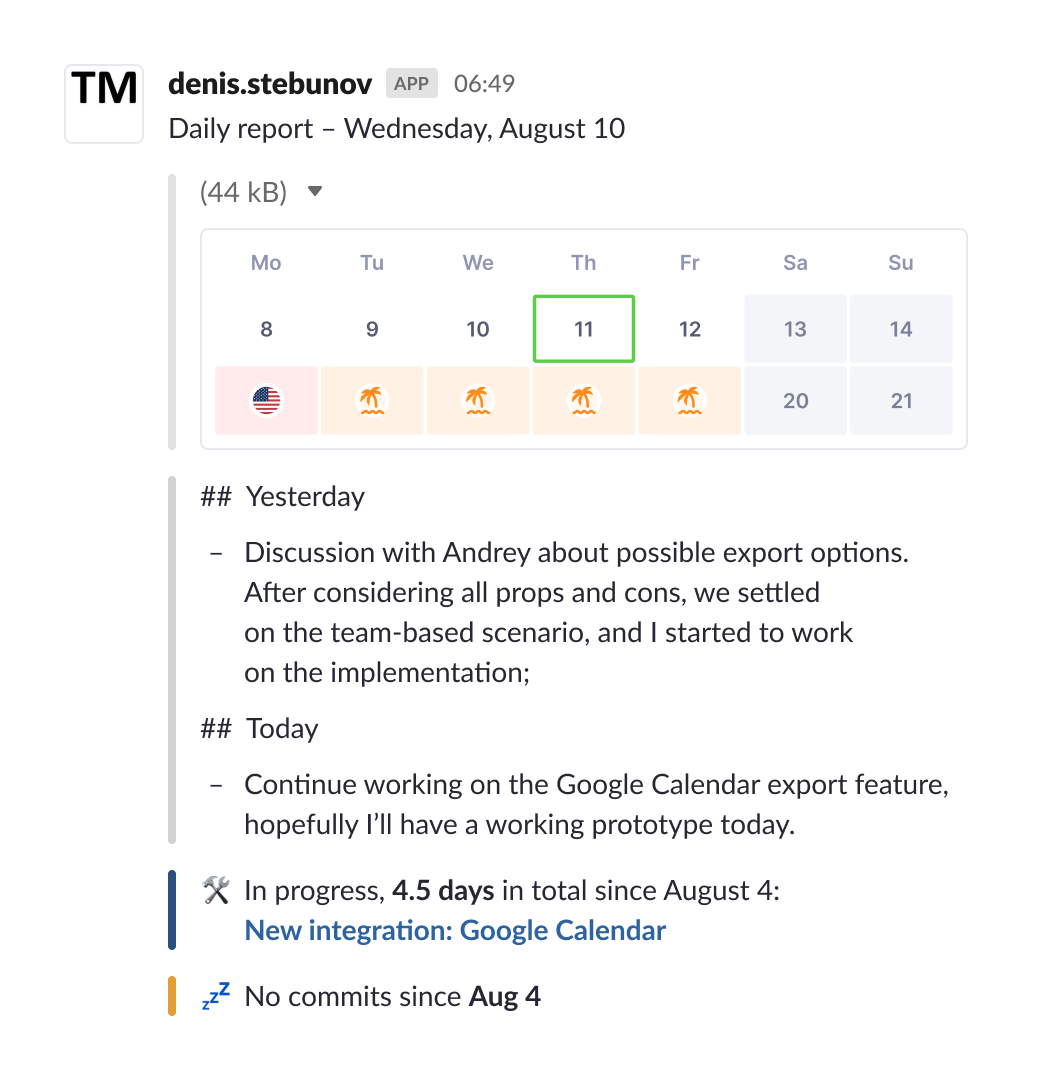
Task: Click the US flag holiday icon
Action: [x=266, y=401]
